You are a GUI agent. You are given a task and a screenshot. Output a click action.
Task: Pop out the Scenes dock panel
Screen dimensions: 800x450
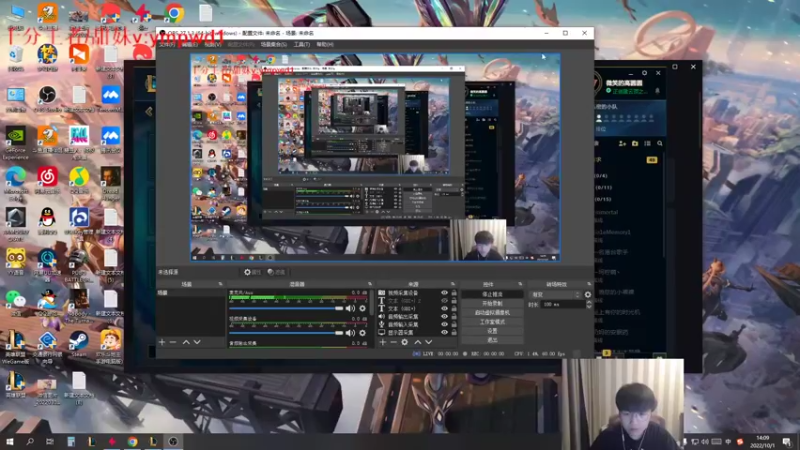[220, 284]
